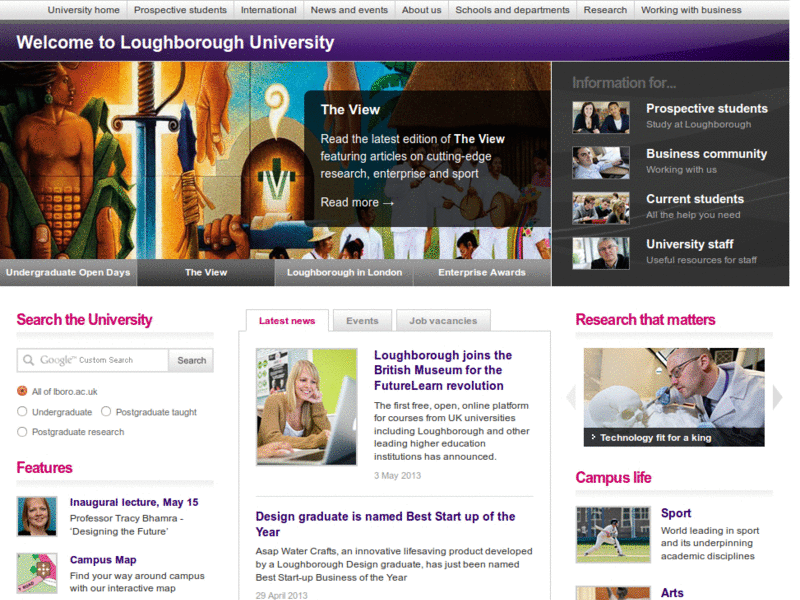This screenshot has height=600, width=800.
Task: Click Prospective students heading in Information for
Action: pos(707,109)
